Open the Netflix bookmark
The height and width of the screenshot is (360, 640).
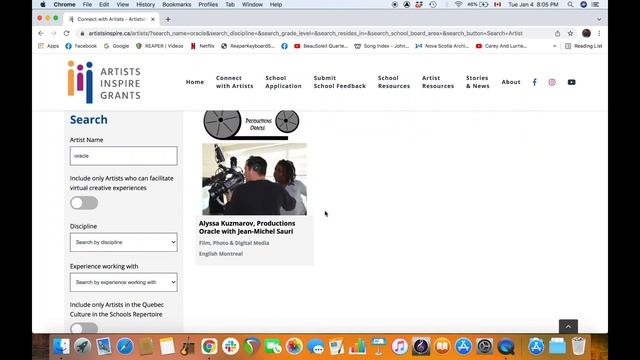203,46
